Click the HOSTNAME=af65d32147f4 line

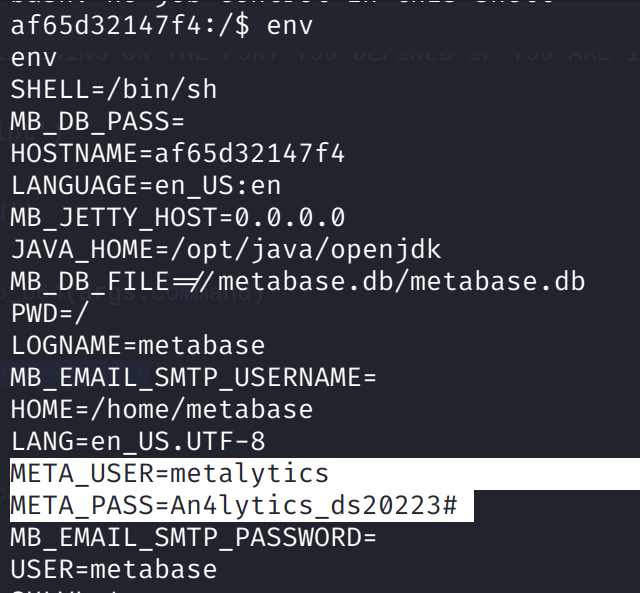point(177,153)
